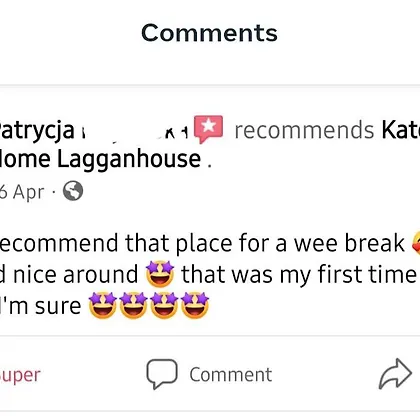Tap the share arrow icon
The image size is (420, 420).
pyautogui.click(x=395, y=374)
